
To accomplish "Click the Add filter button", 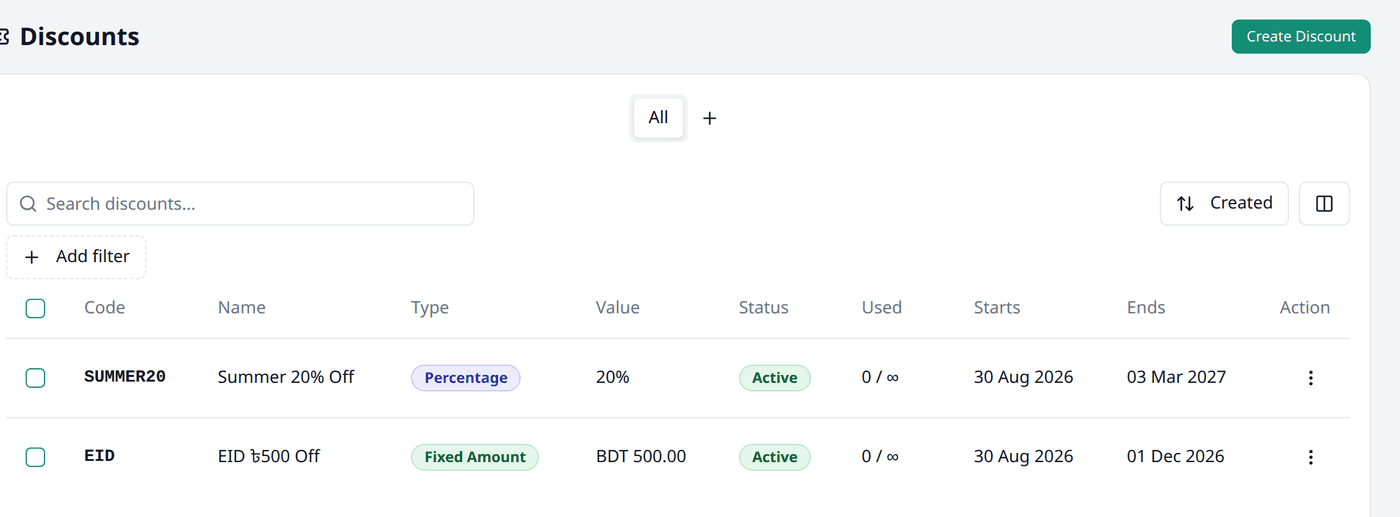I will (x=76, y=257).
